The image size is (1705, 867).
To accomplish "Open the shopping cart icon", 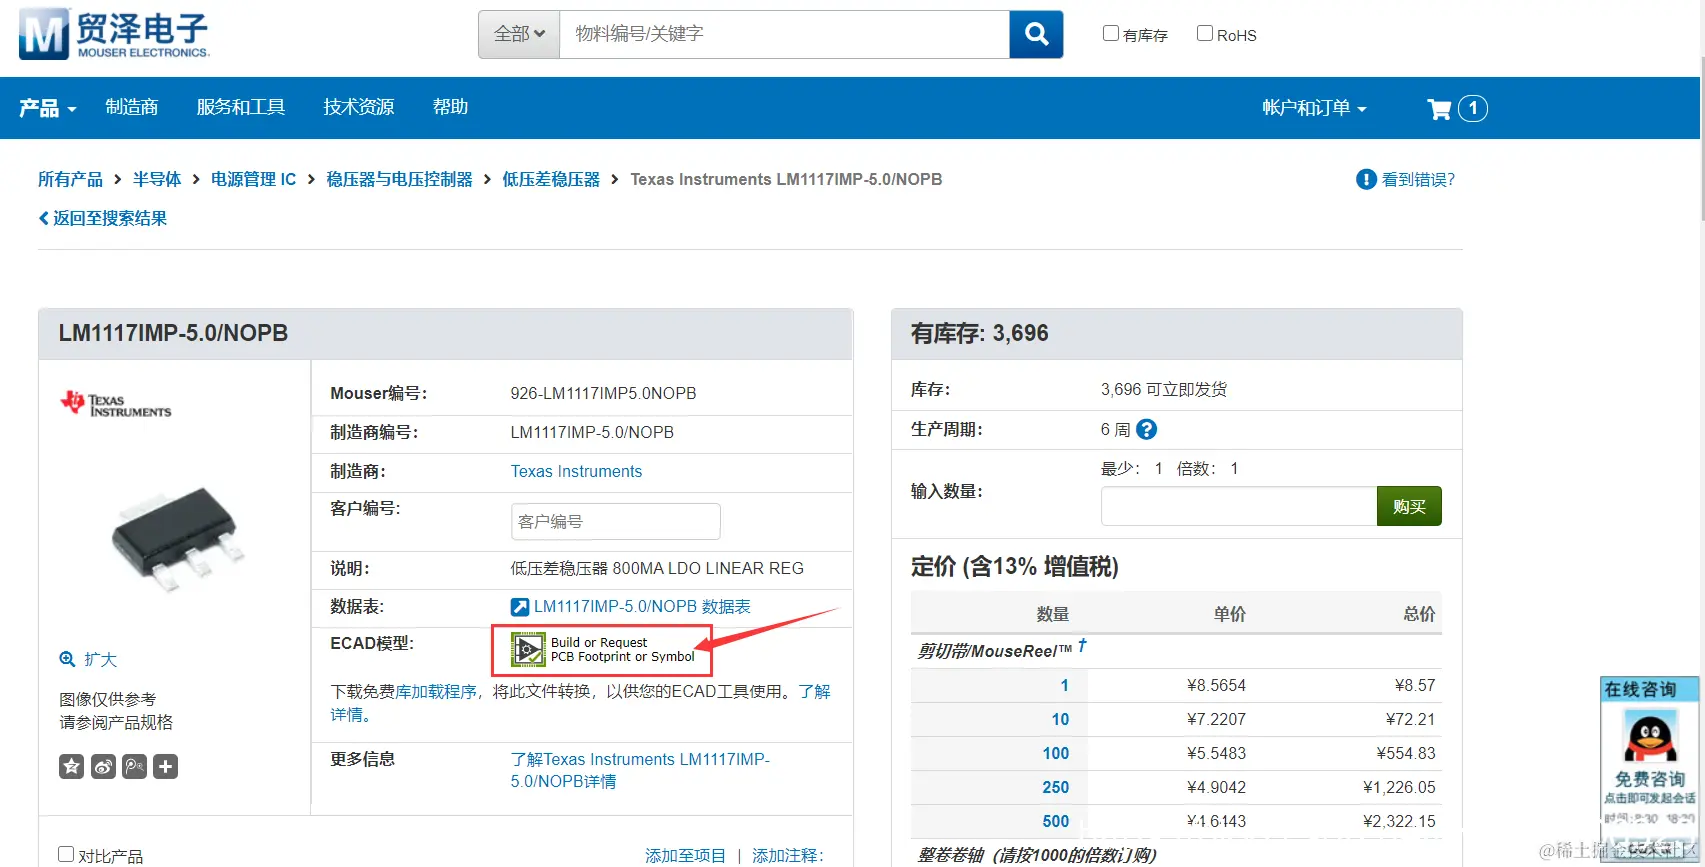I will [x=1439, y=109].
